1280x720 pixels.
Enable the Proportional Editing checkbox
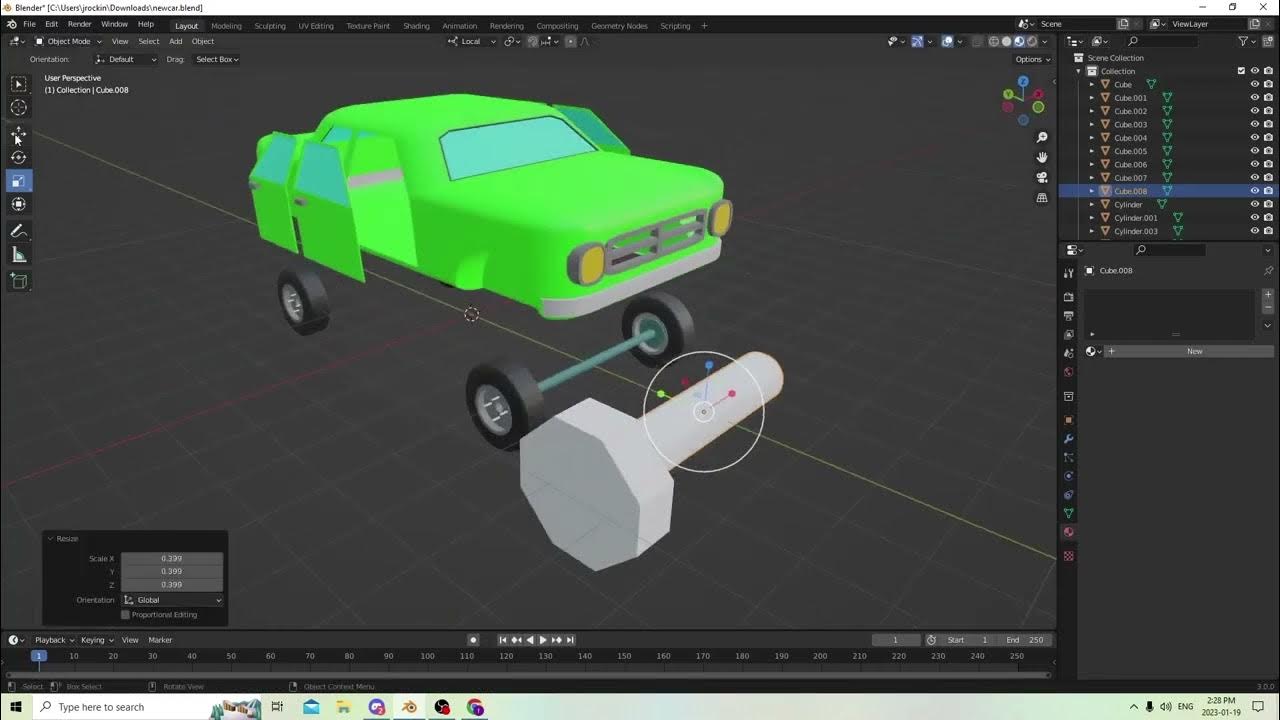125,614
